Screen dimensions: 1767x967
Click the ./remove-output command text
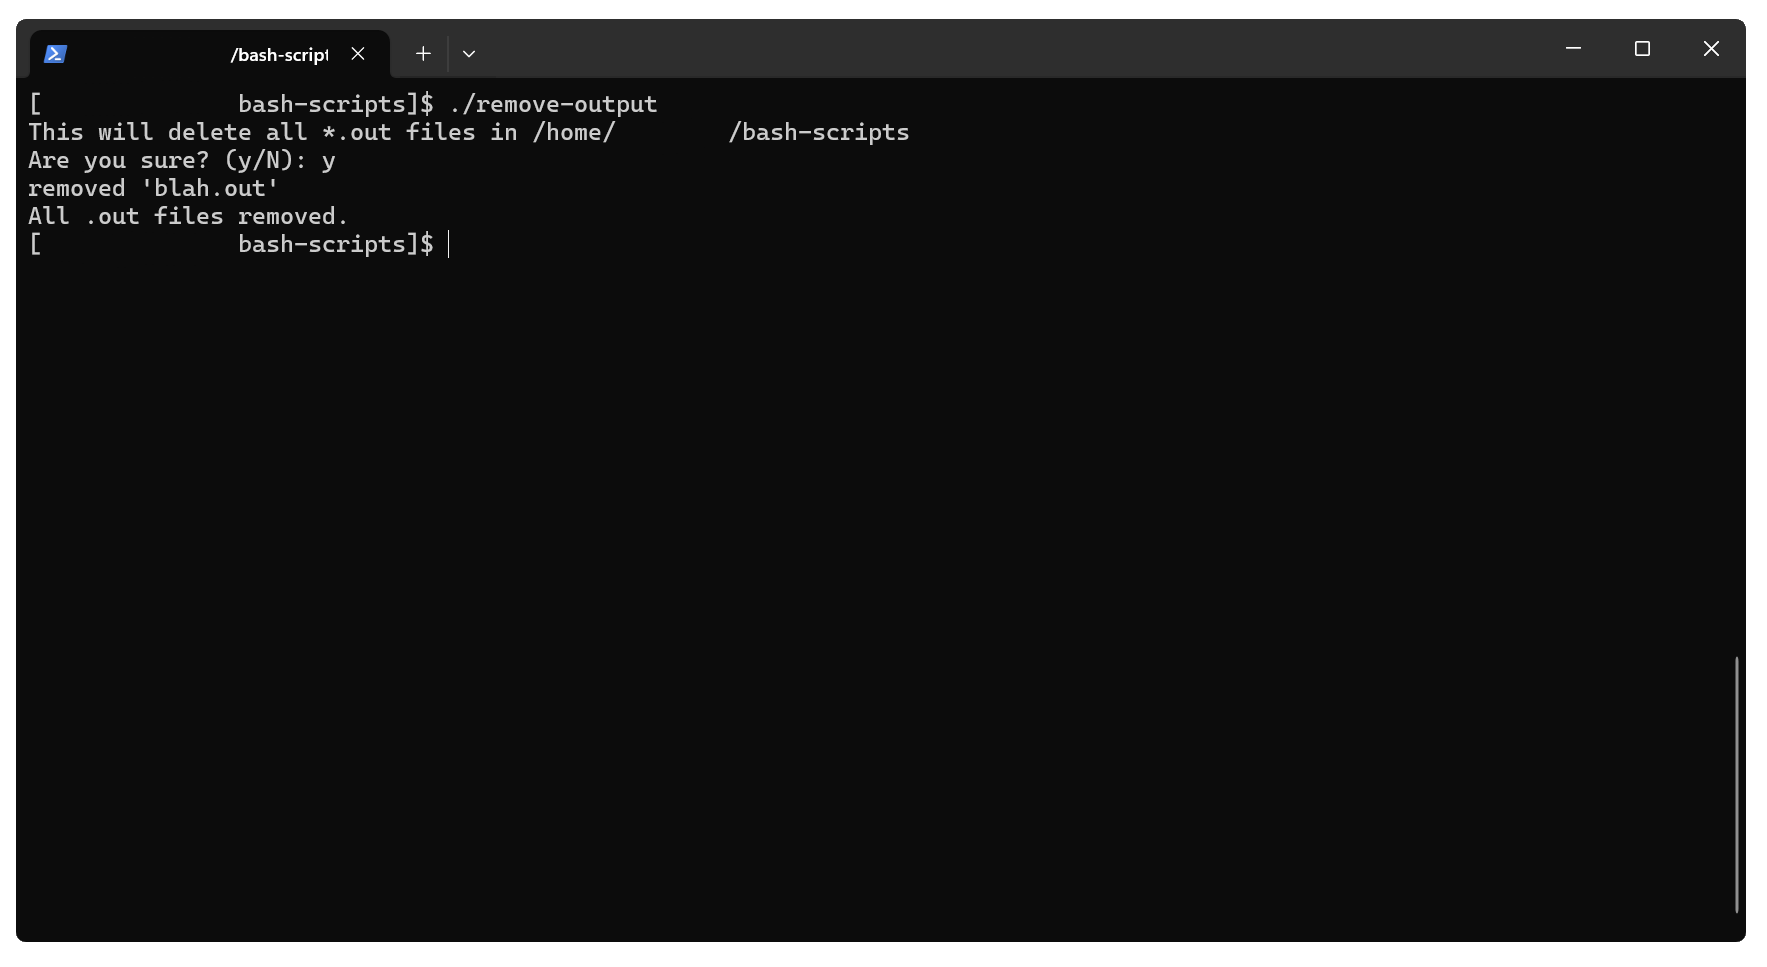pyautogui.click(x=553, y=104)
